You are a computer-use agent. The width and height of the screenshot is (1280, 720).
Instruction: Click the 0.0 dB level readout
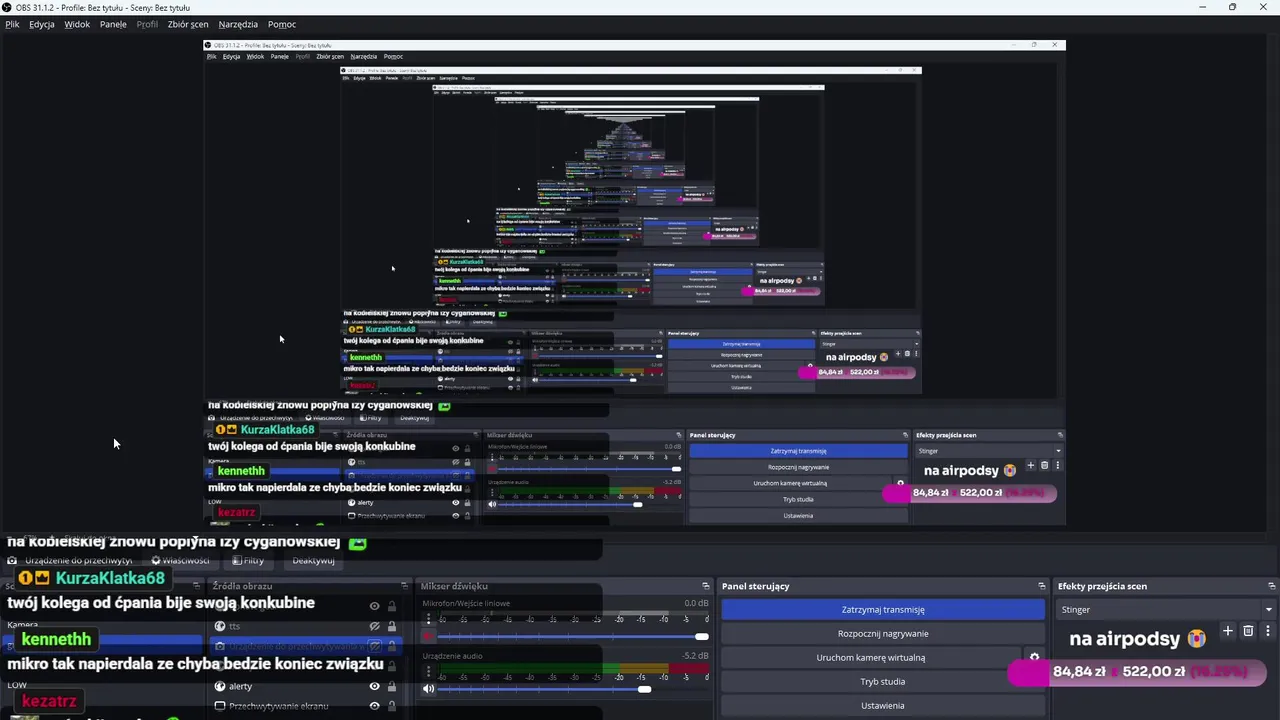(696, 603)
